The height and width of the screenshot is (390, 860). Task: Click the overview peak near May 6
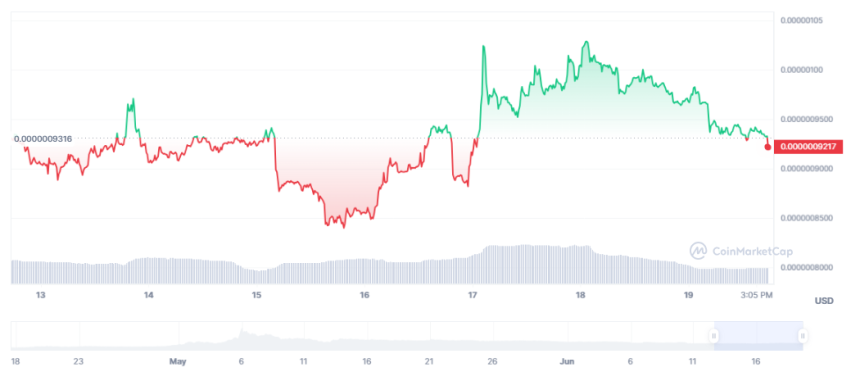click(242, 330)
